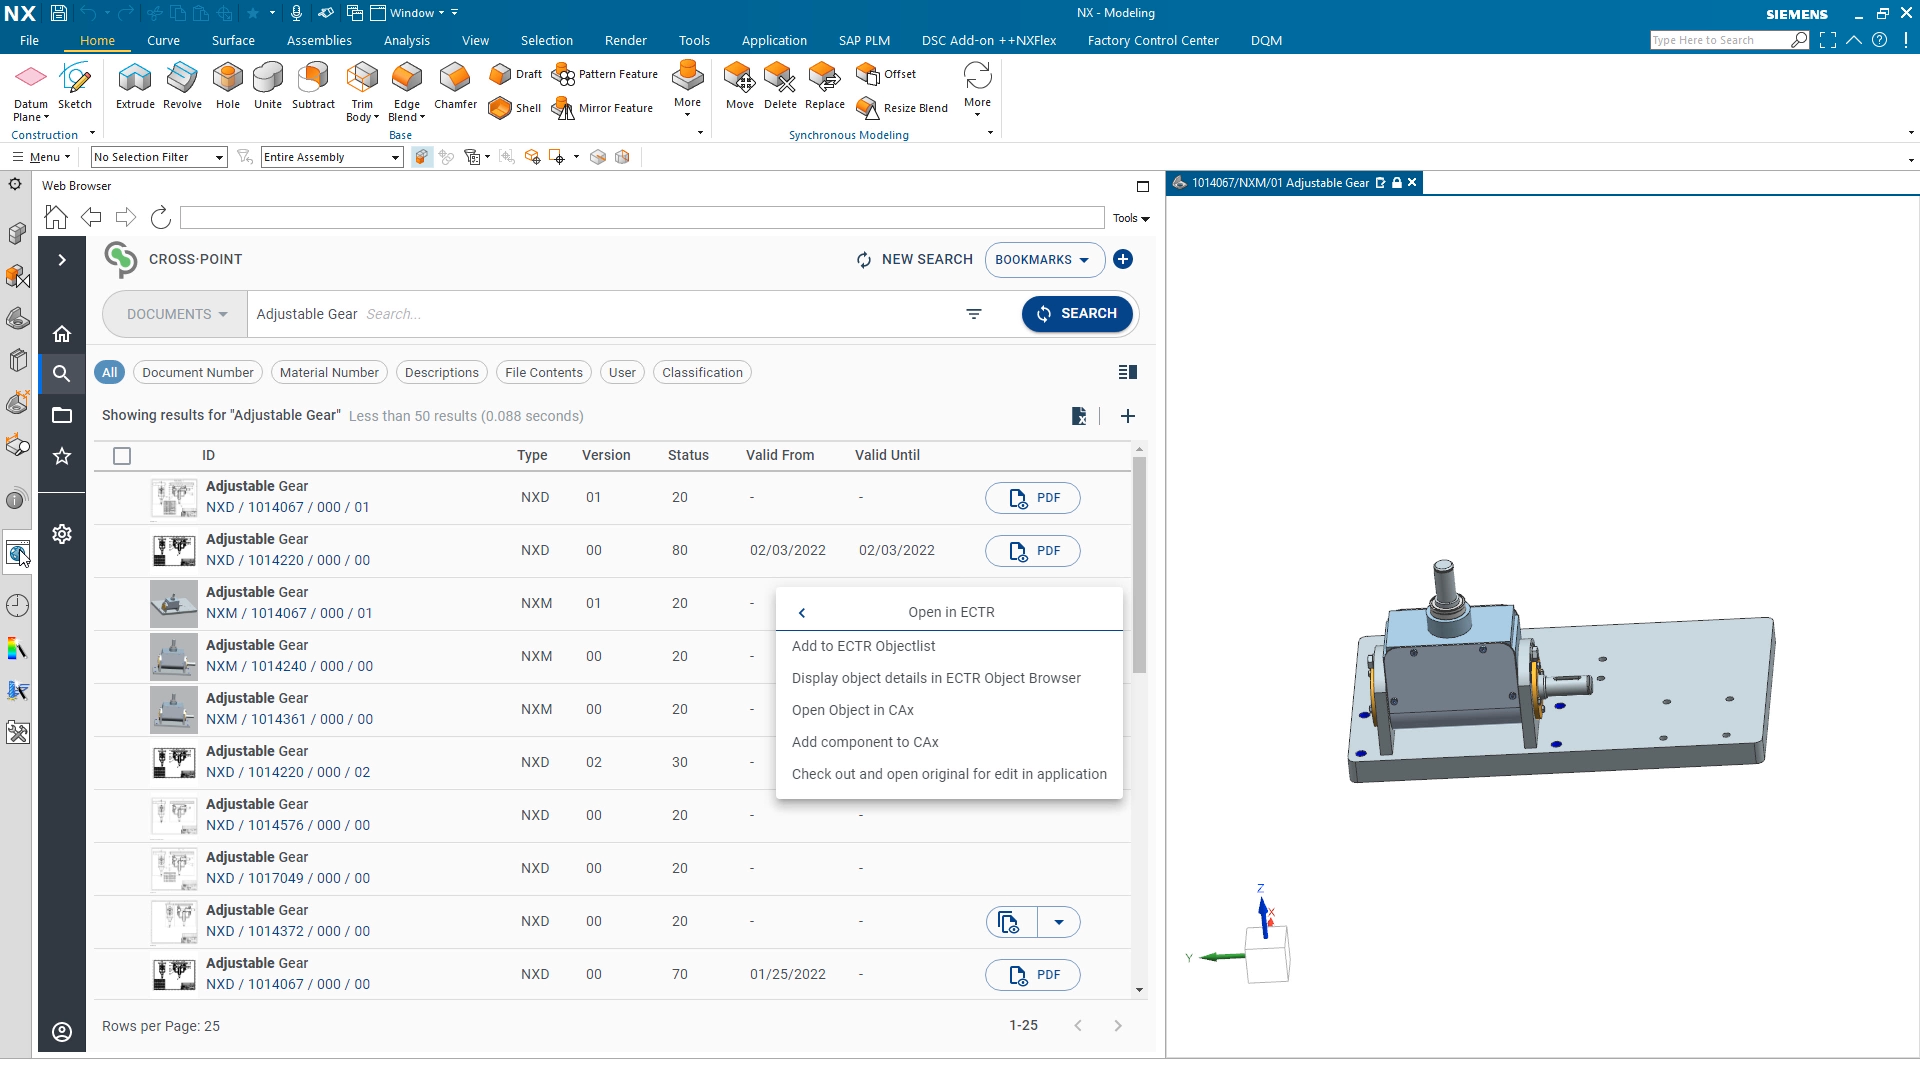1920x1080 pixels.
Task: Reload the web browser page
Action: tap(160, 217)
